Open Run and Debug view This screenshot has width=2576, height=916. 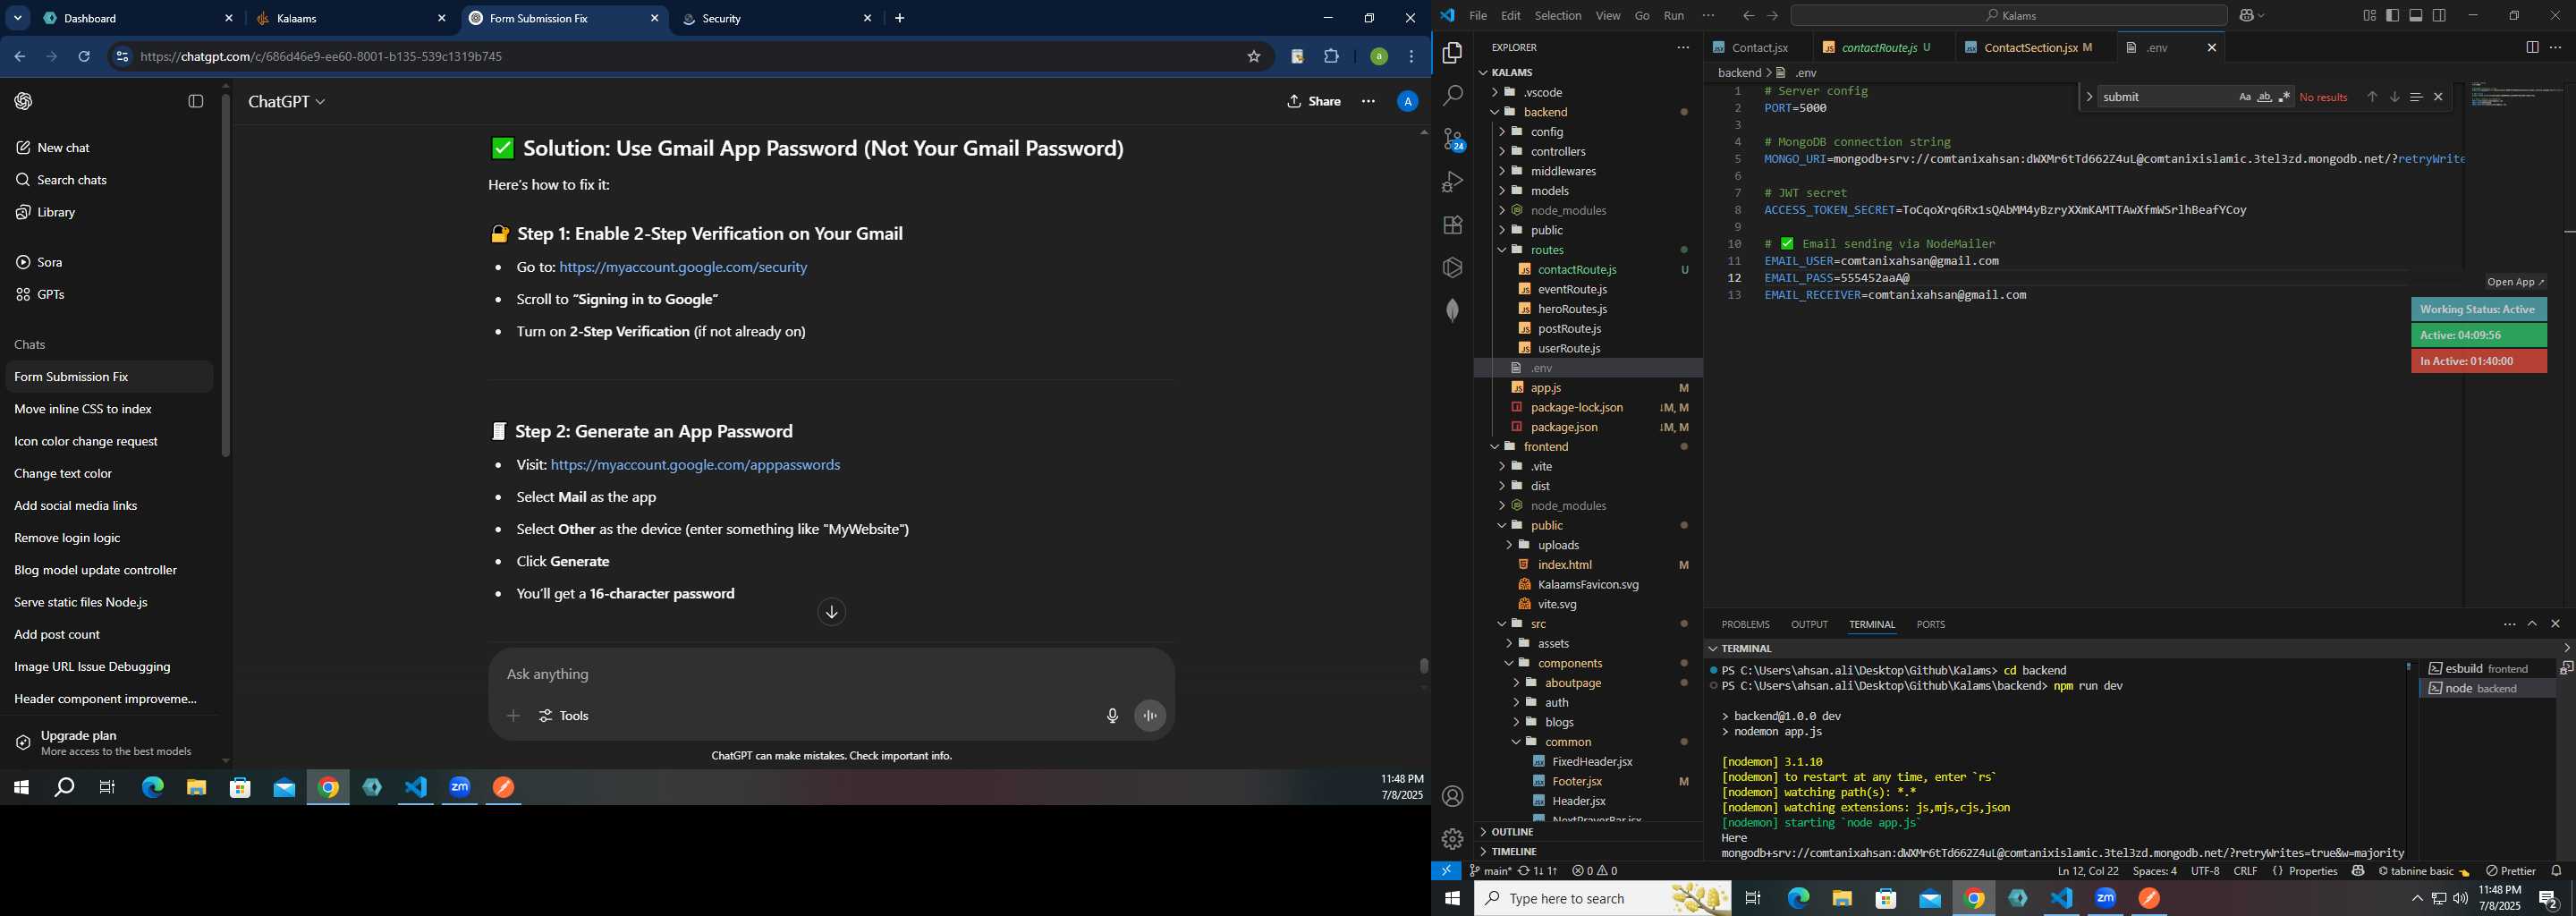point(1453,182)
